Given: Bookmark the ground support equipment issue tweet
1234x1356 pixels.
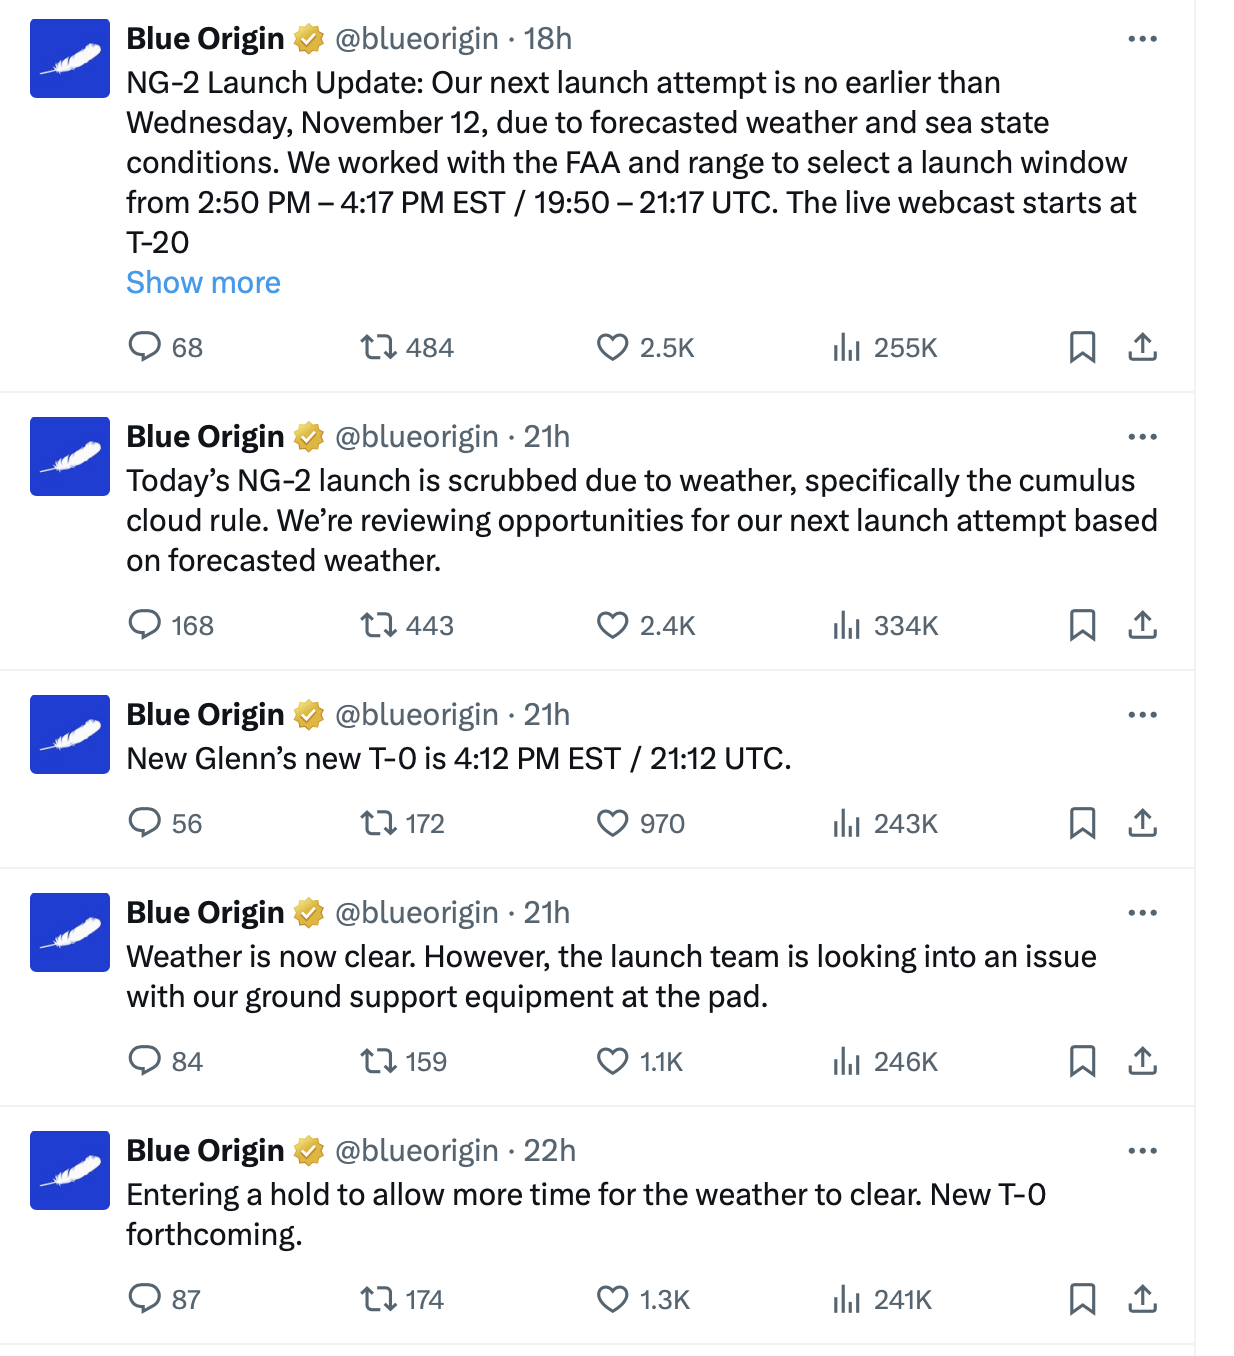Looking at the screenshot, I should point(1082,1061).
